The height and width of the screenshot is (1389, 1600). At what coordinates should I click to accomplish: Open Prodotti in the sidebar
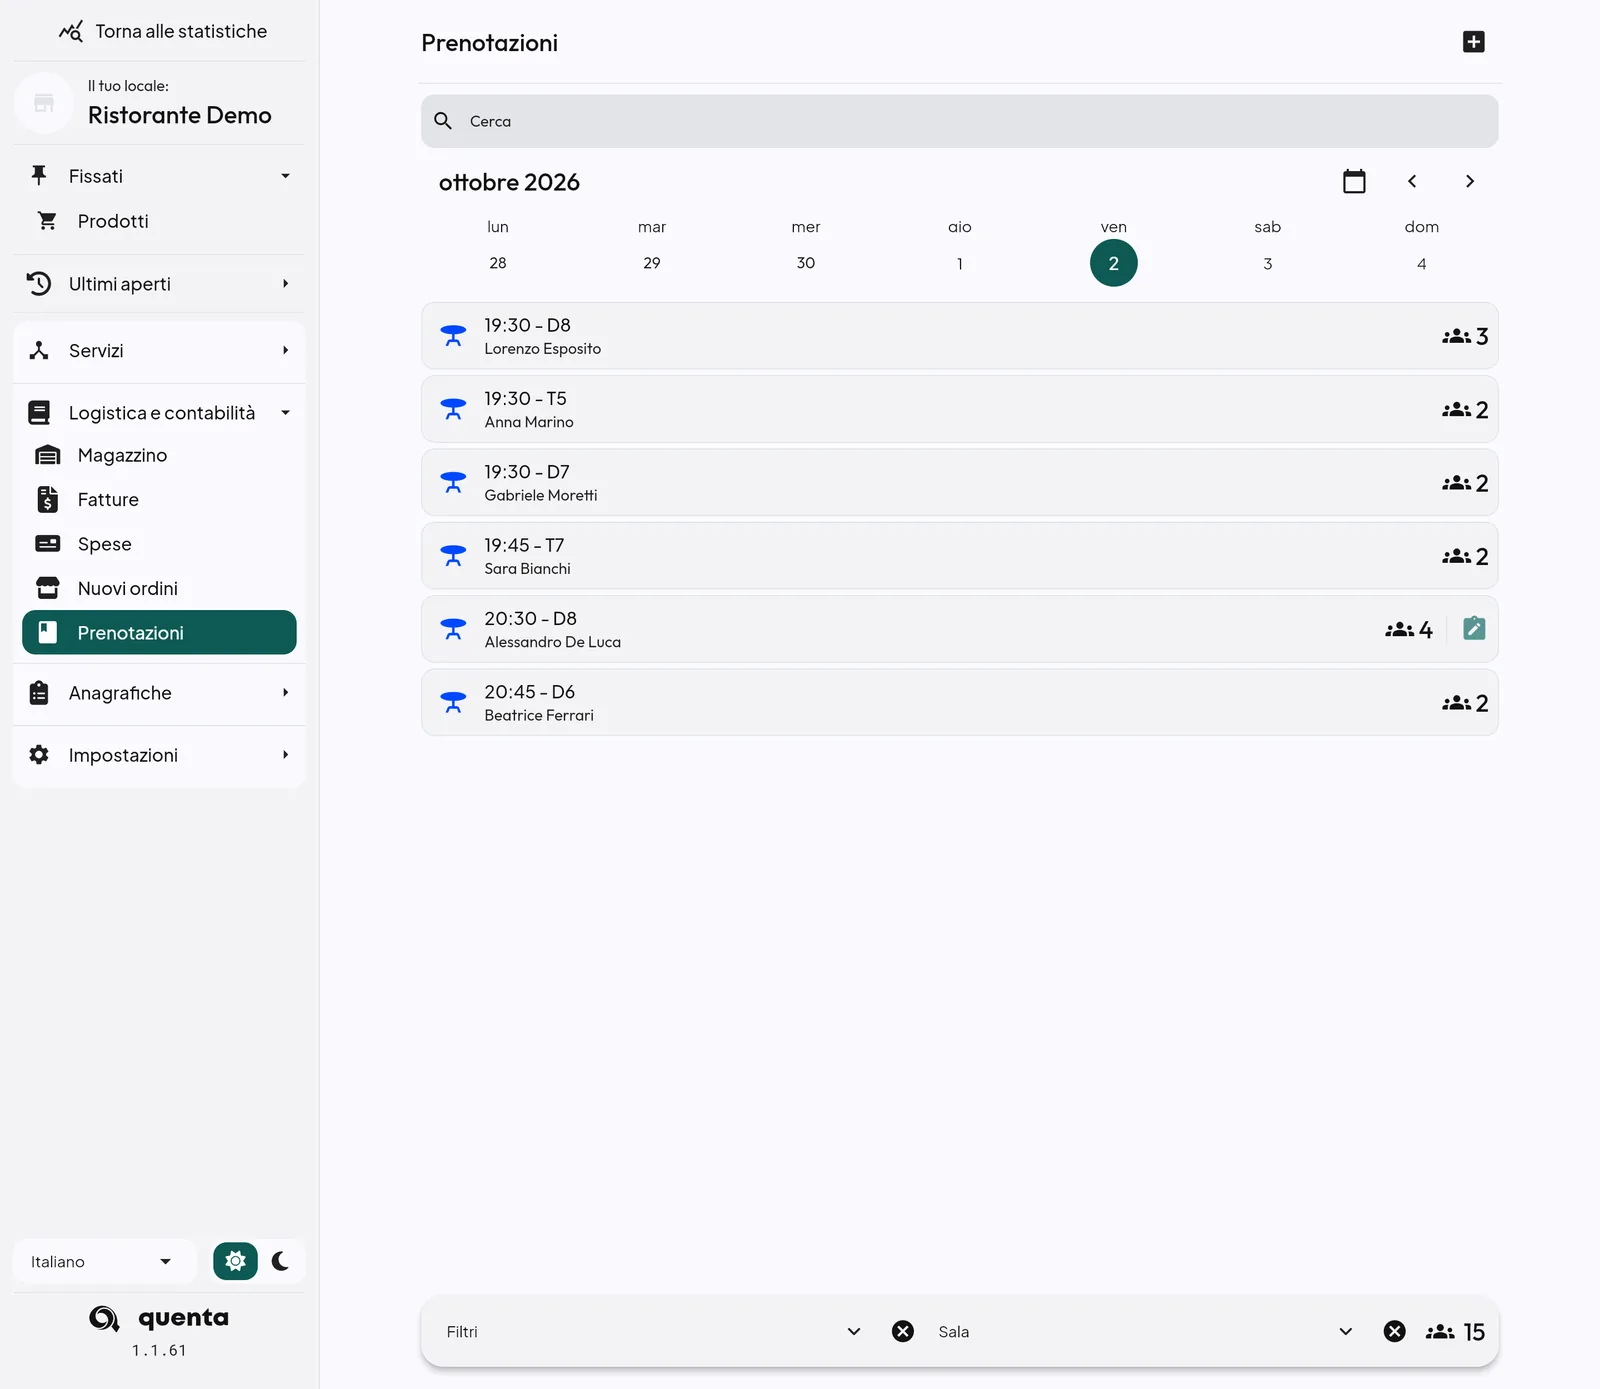pyautogui.click(x=159, y=221)
